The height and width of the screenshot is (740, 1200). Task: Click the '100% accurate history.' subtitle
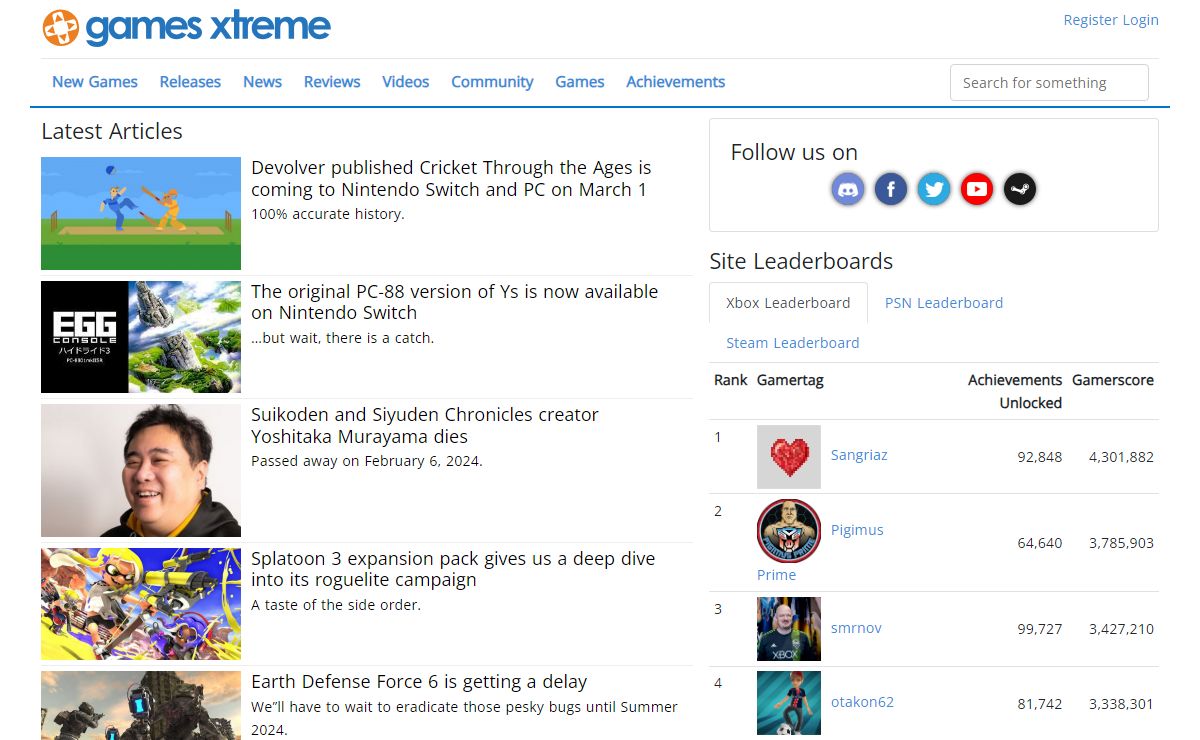(x=328, y=214)
